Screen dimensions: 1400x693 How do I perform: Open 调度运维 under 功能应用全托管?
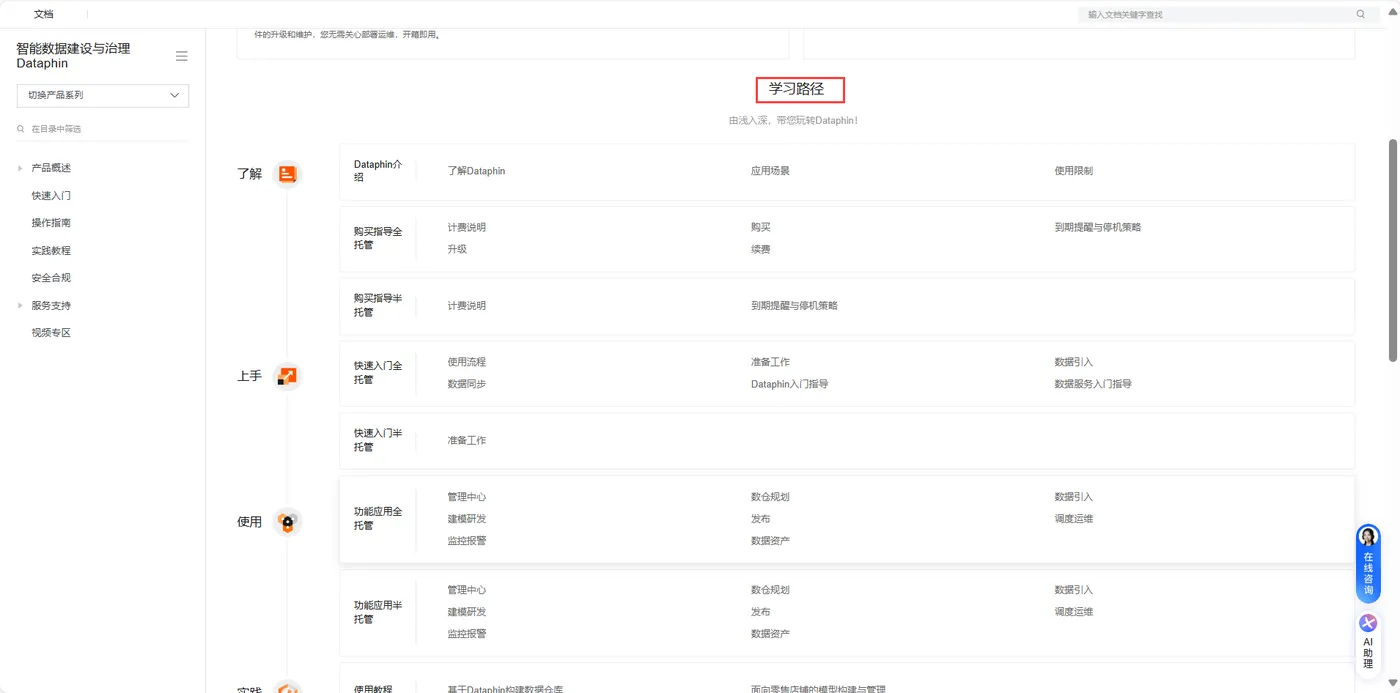(1074, 519)
